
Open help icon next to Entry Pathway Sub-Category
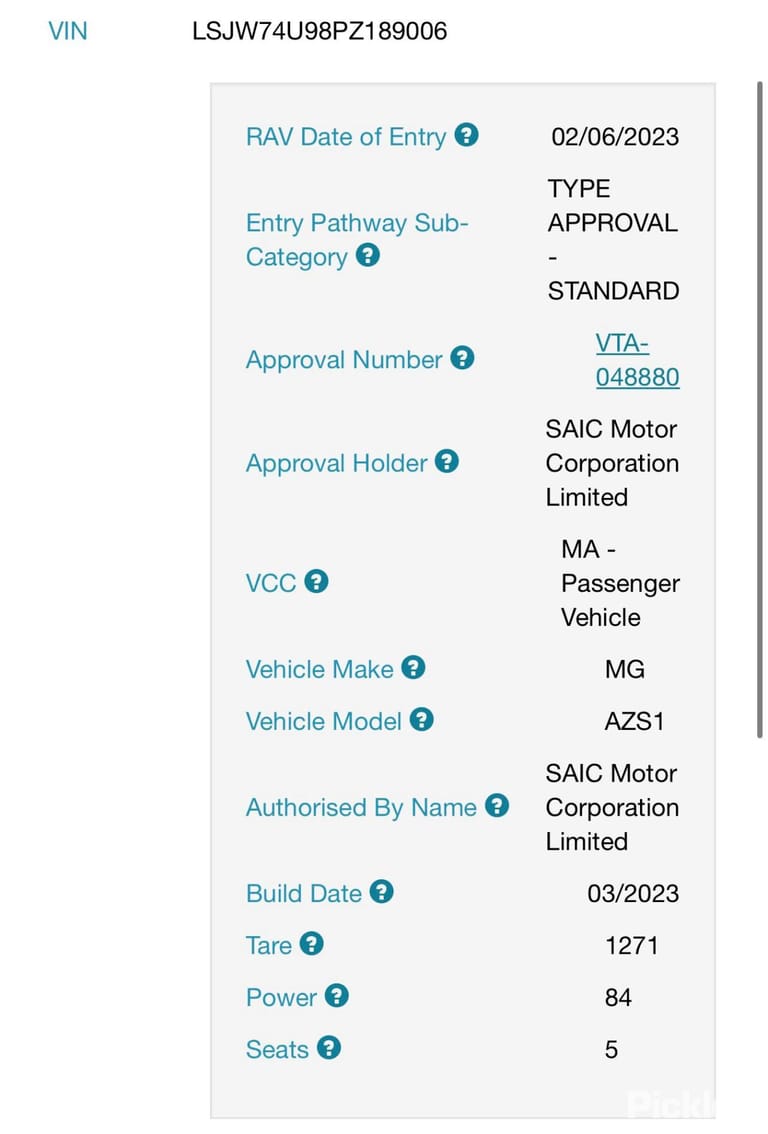point(368,255)
